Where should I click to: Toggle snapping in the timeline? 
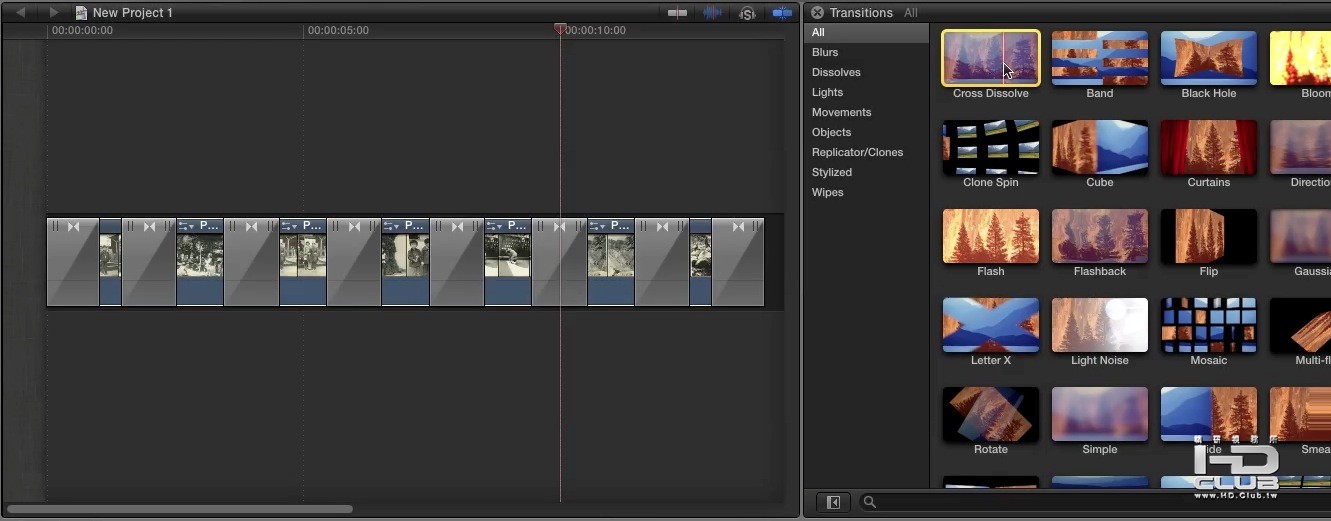pos(782,13)
